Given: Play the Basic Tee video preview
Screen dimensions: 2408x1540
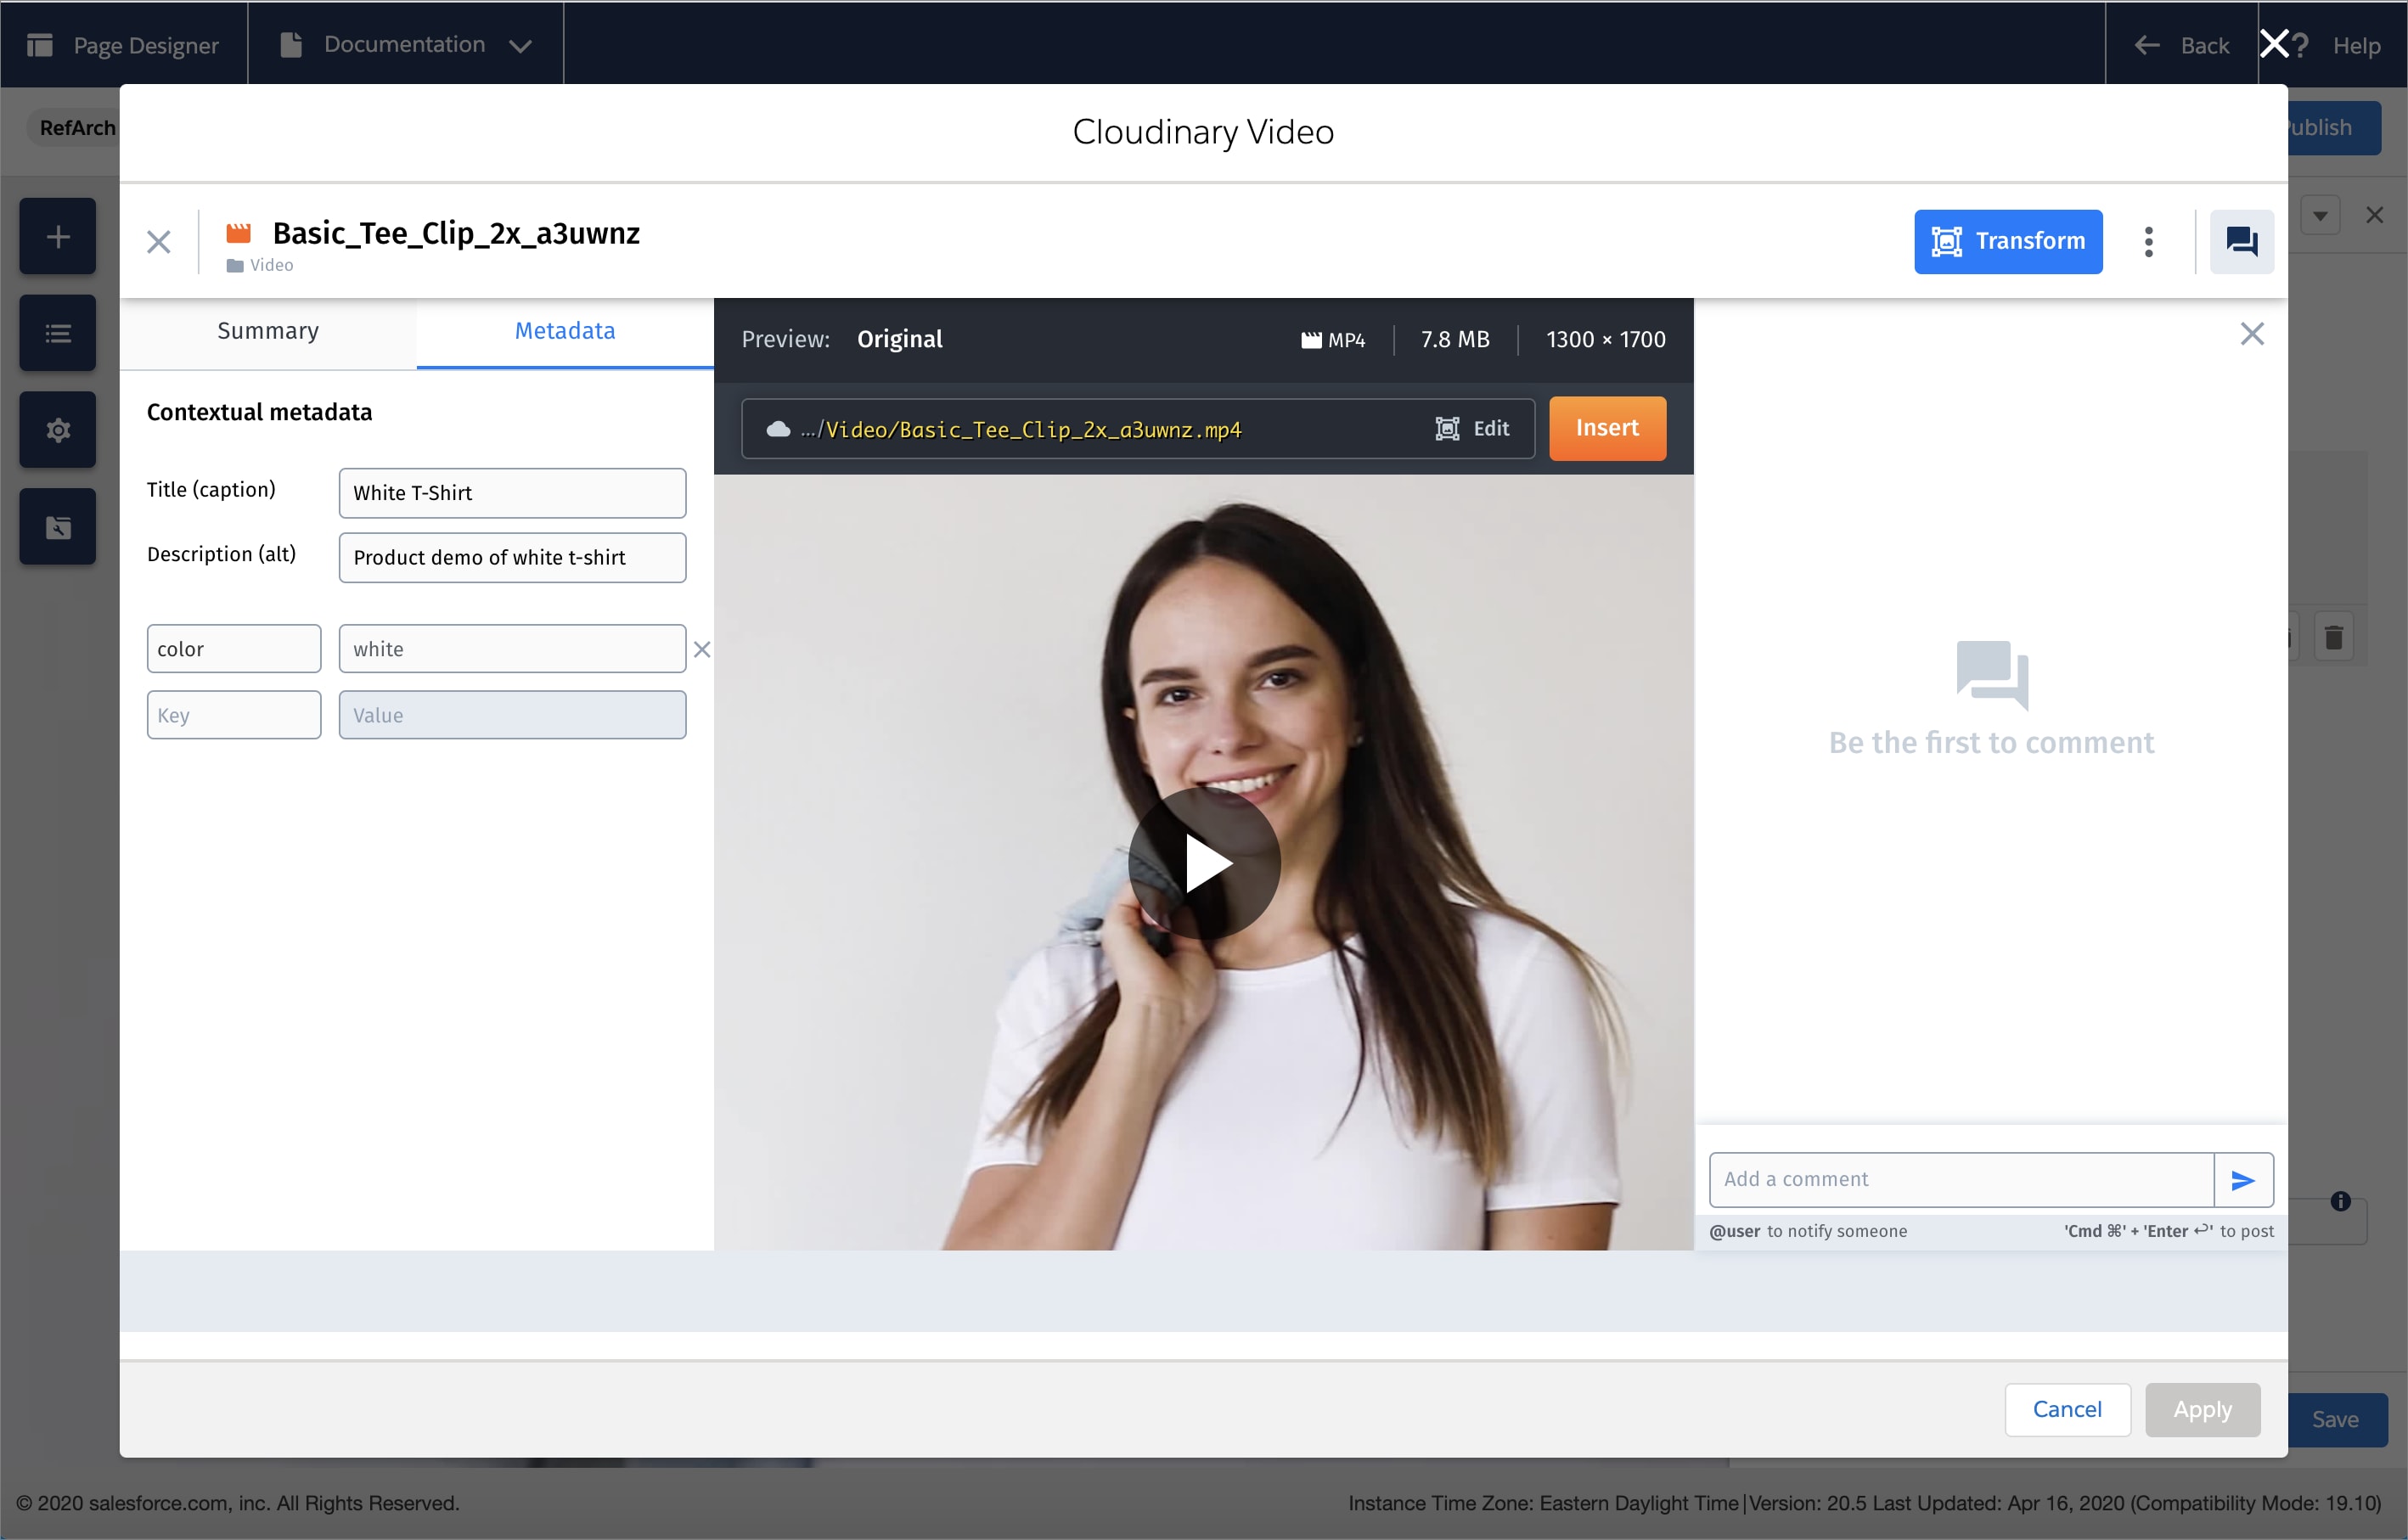Looking at the screenshot, I should coord(1203,863).
